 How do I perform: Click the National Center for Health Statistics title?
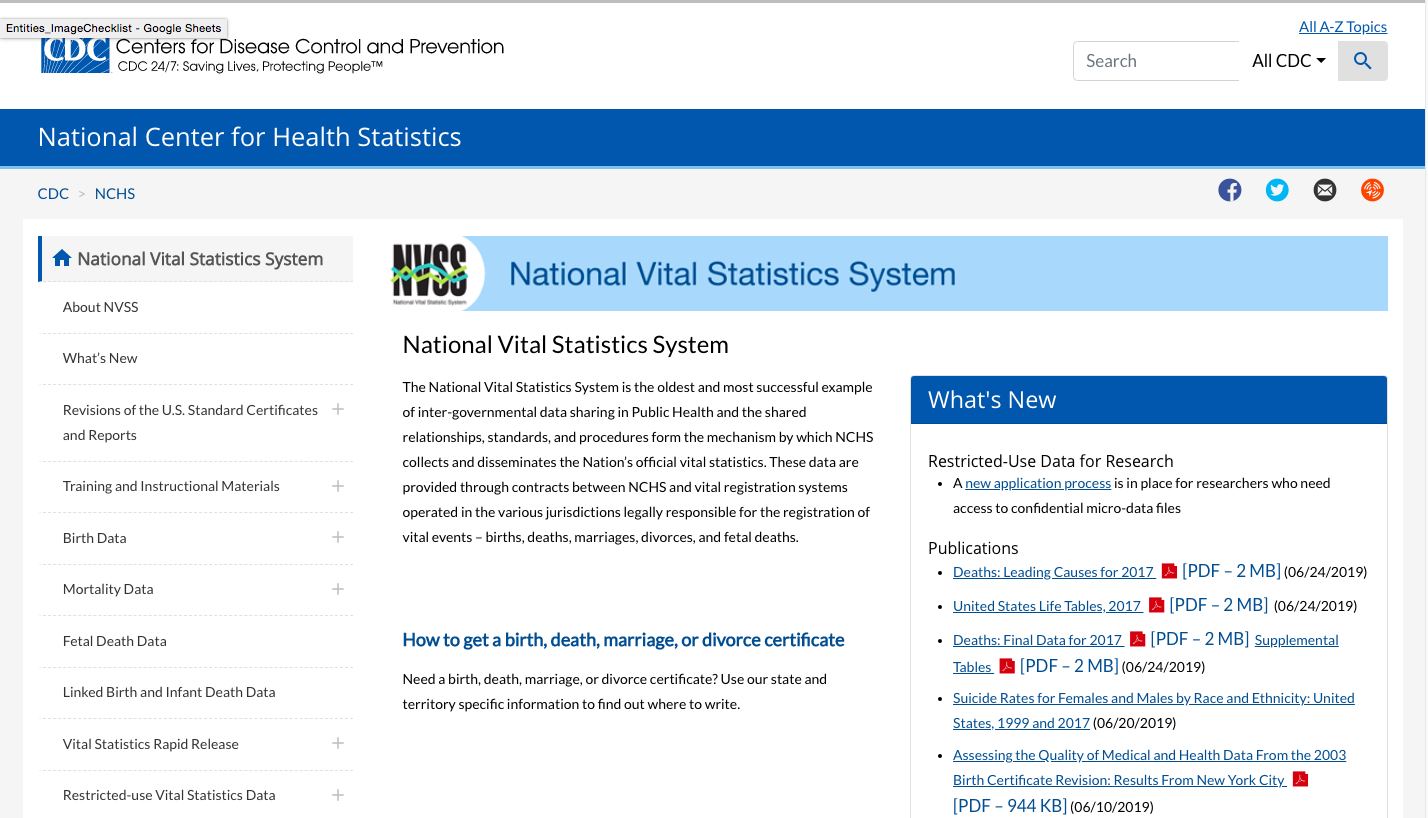click(x=249, y=137)
